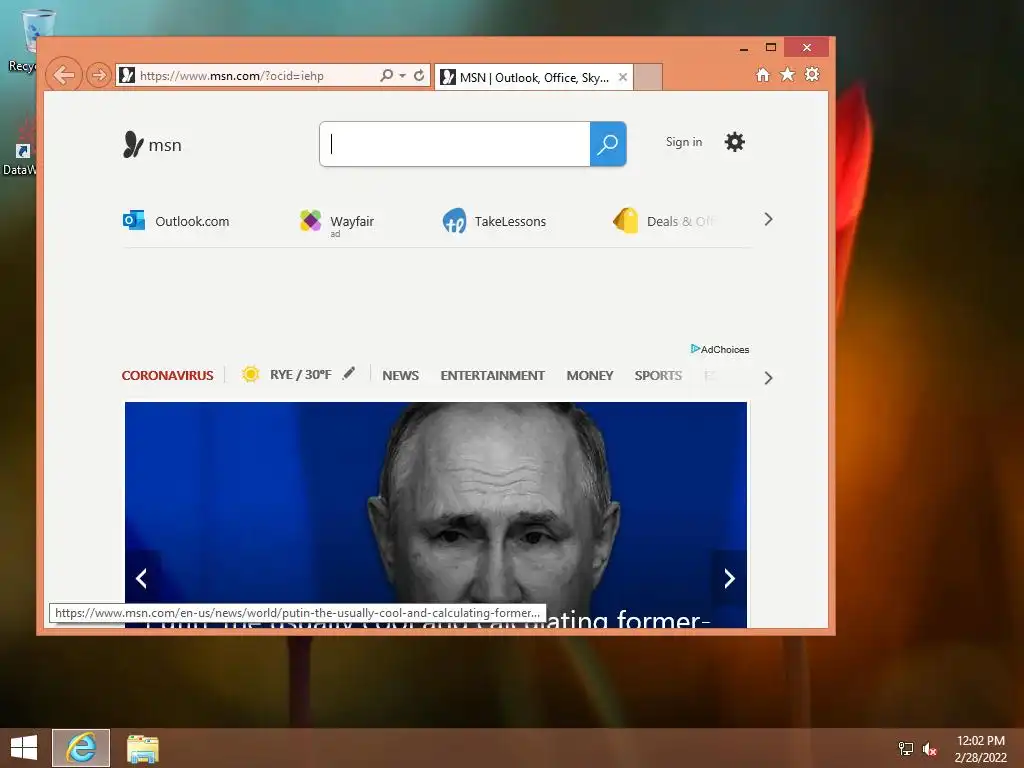Open the Windows Start button
The image size is (1024, 768).
(24, 748)
